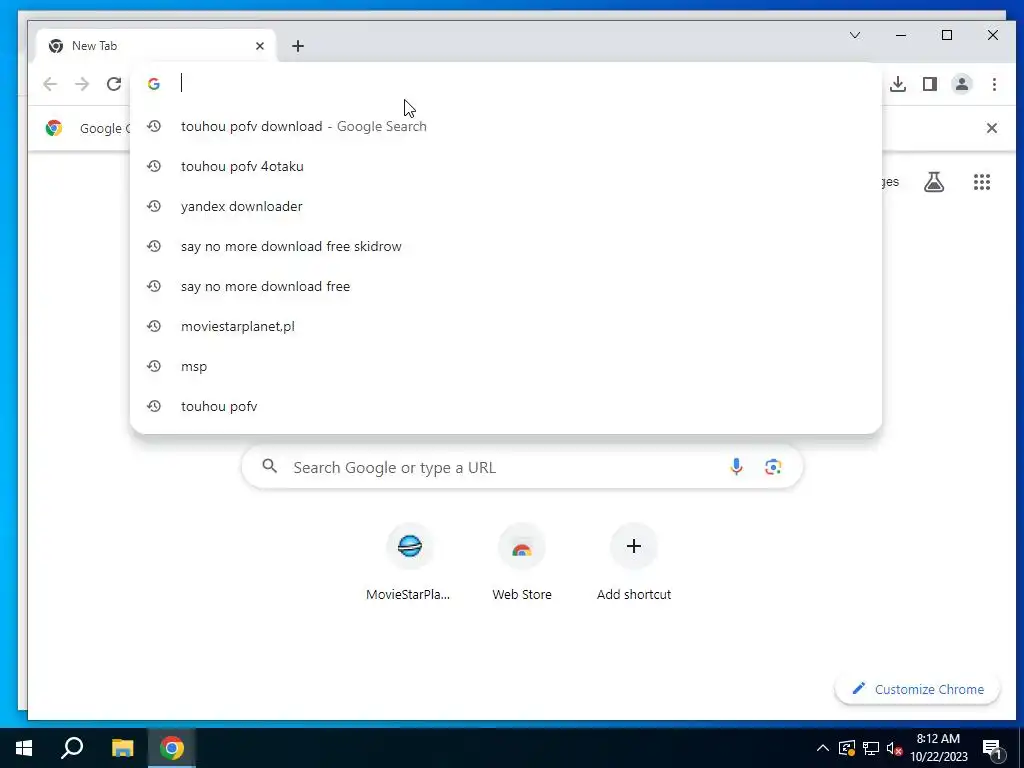Start voice search with microphone icon
The image size is (1024, 768).
click(736, 467)
